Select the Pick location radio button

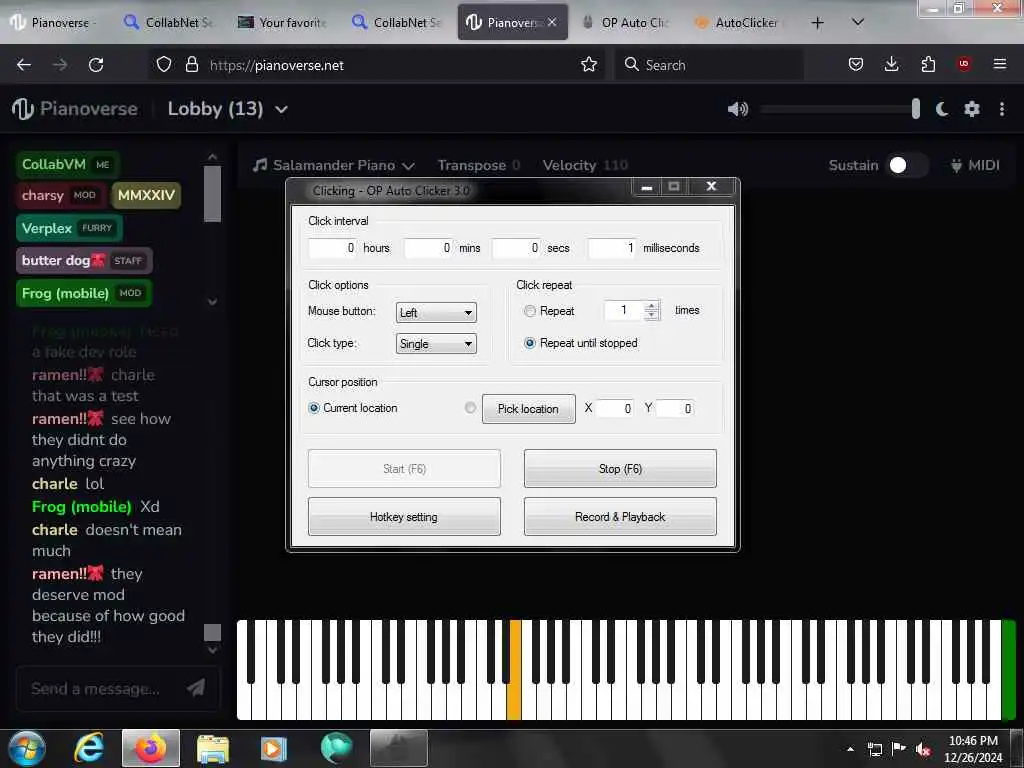click(x=470, y=408)
